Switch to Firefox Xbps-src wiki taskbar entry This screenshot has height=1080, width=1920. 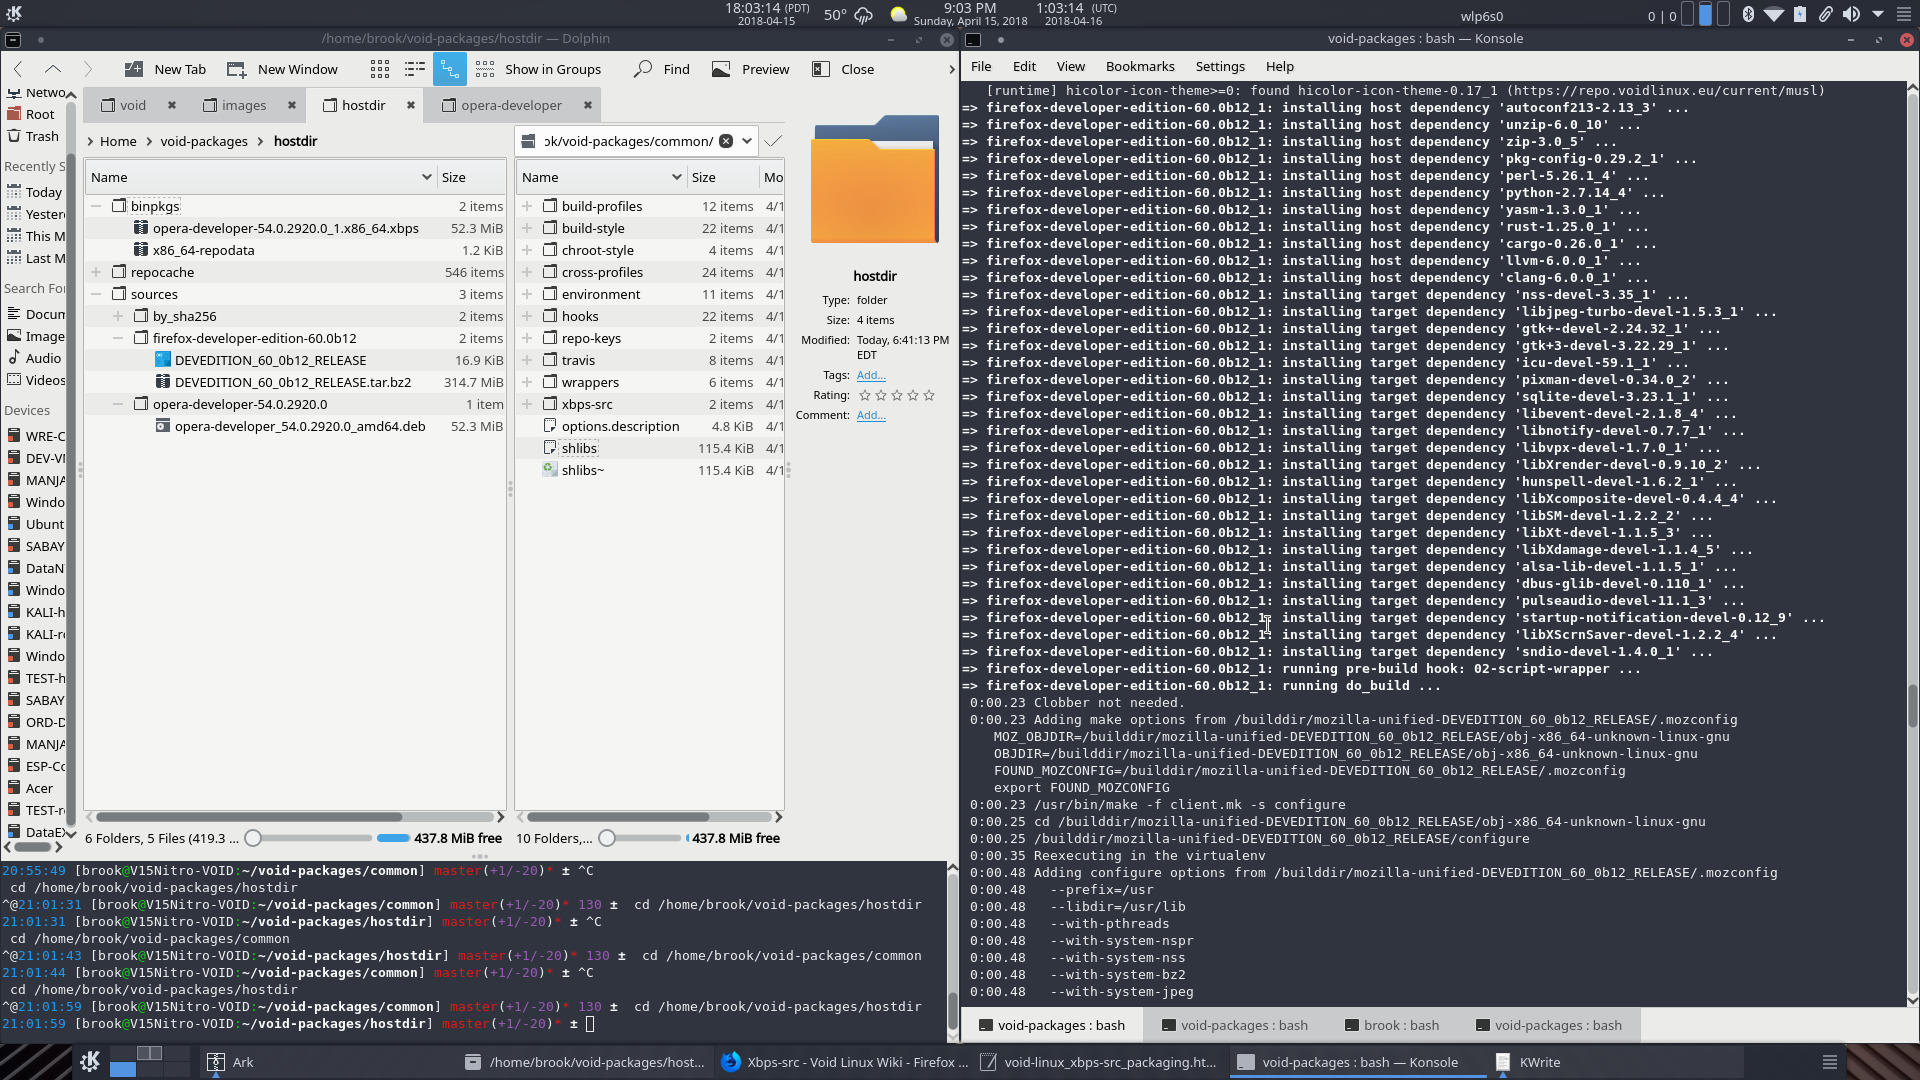tap(845, 1062)
